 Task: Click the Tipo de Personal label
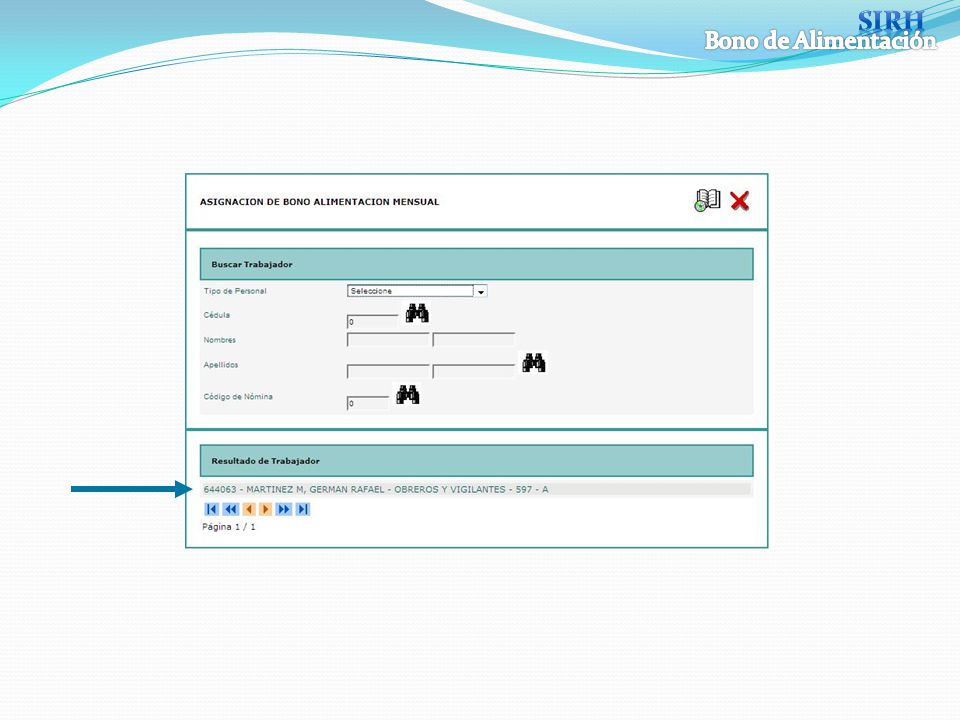235,291
